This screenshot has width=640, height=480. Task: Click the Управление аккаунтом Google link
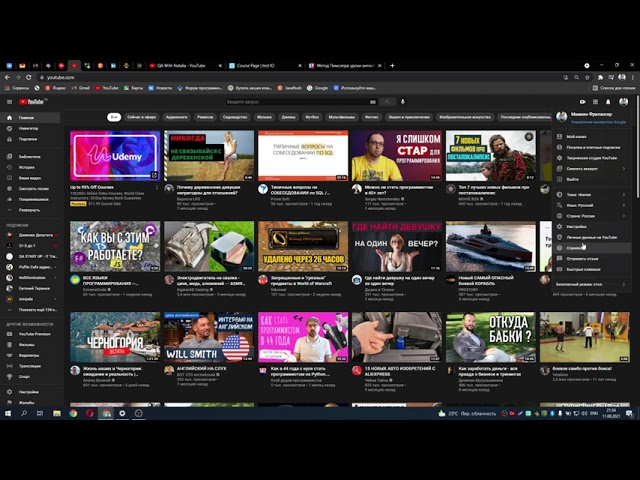(598, 122)
